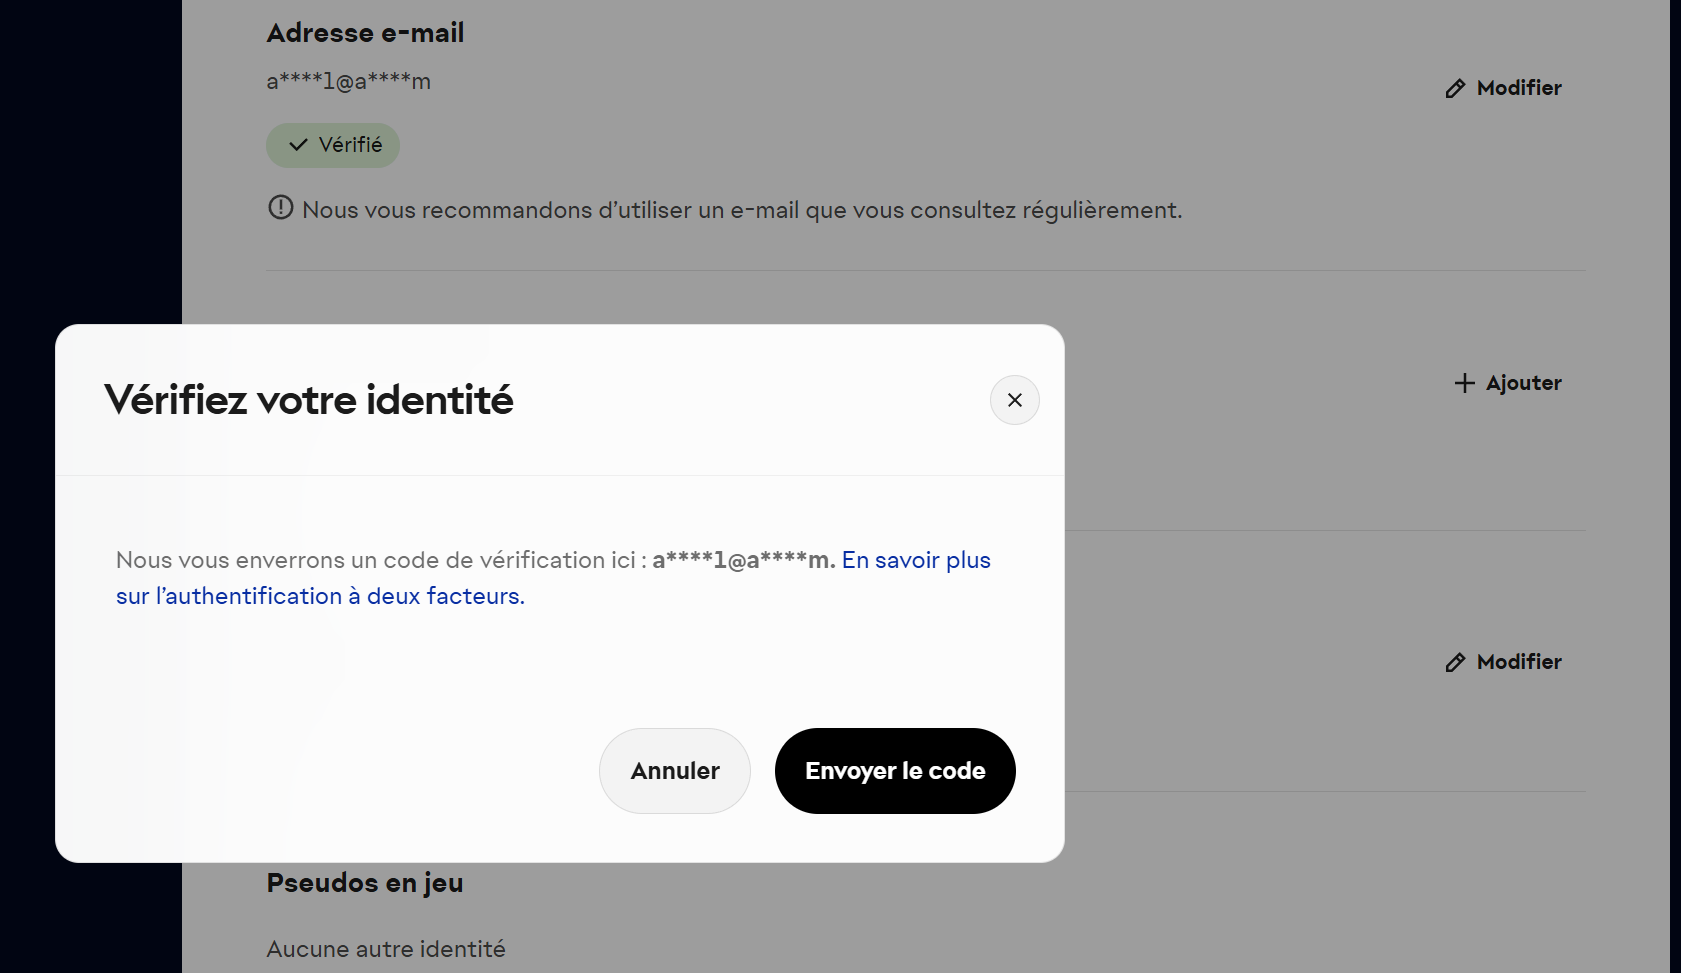Viewport: 1681px width, 973px height.
Task: Click the Vérifié label text
Action: [x=350, y=145]
